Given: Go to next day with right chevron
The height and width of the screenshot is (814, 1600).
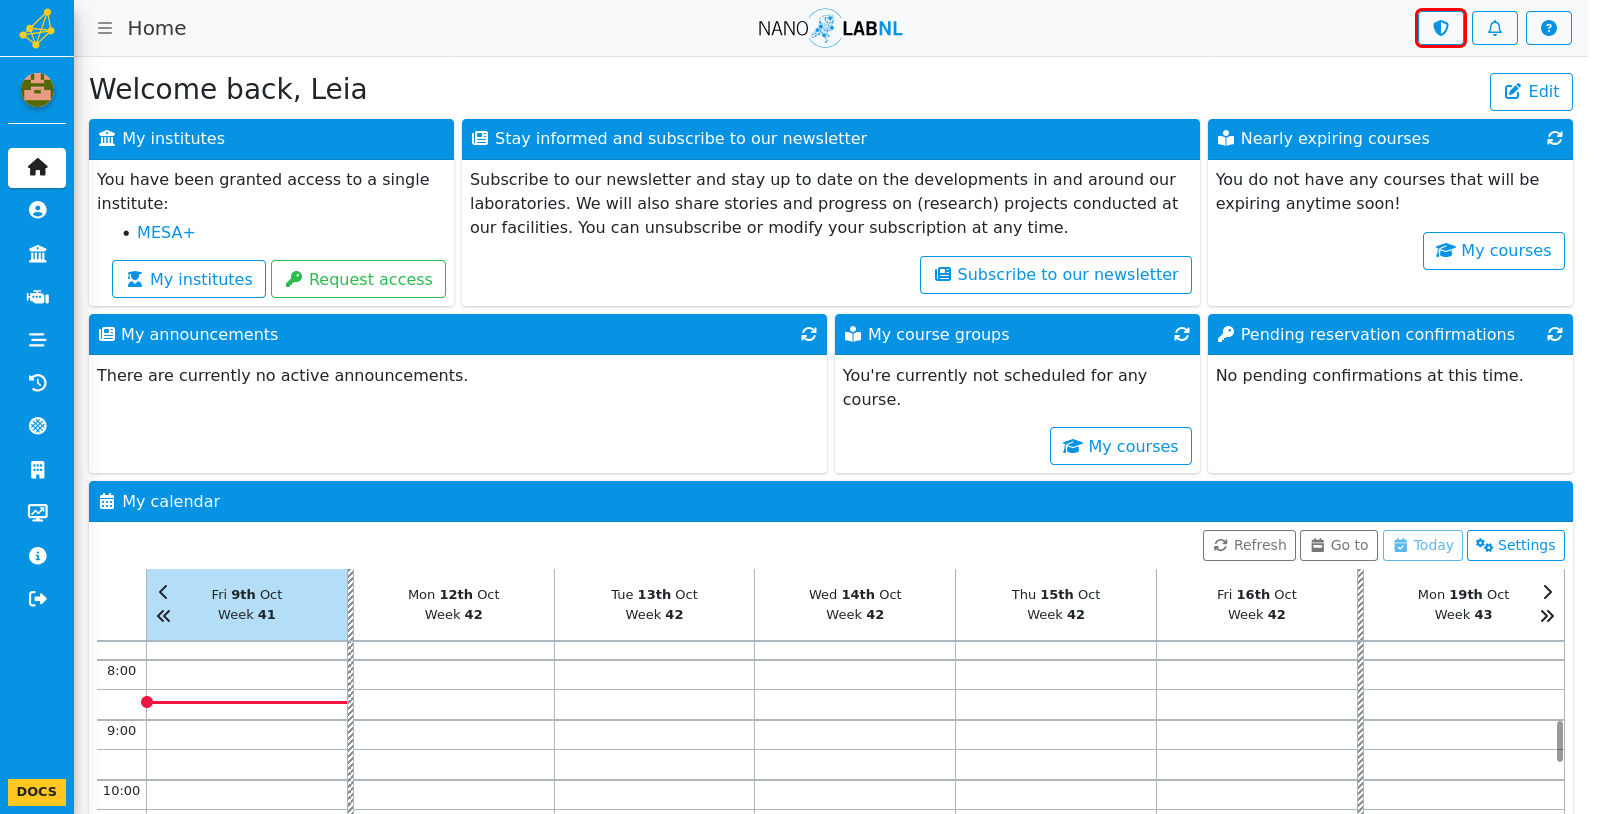Looking at the screenshot, I should (x=1547, y=592).
